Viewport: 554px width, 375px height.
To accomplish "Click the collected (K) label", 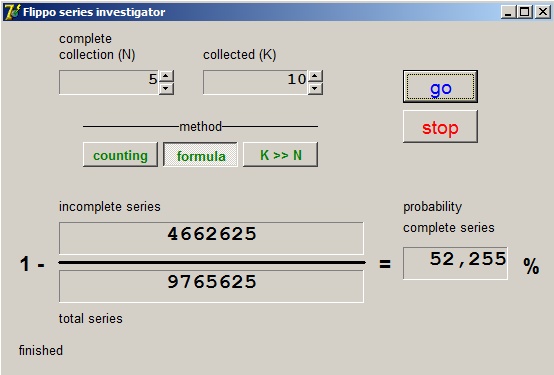I will [240, 55].
